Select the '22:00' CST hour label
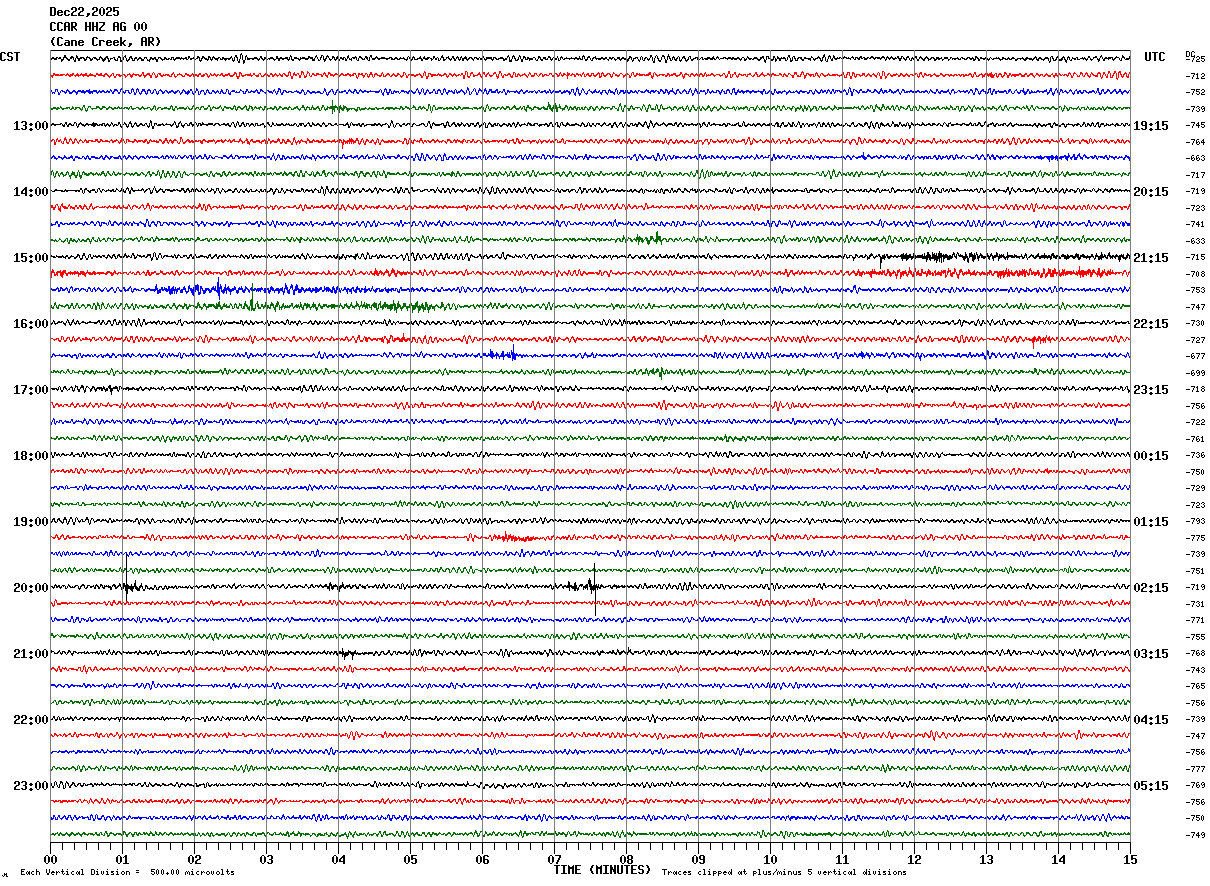 click(x=30, y=720)
